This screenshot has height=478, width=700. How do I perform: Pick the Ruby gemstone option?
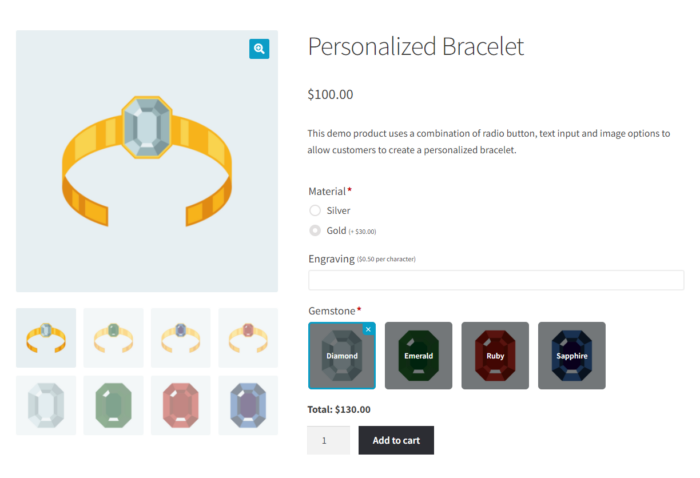click(495, 355)
